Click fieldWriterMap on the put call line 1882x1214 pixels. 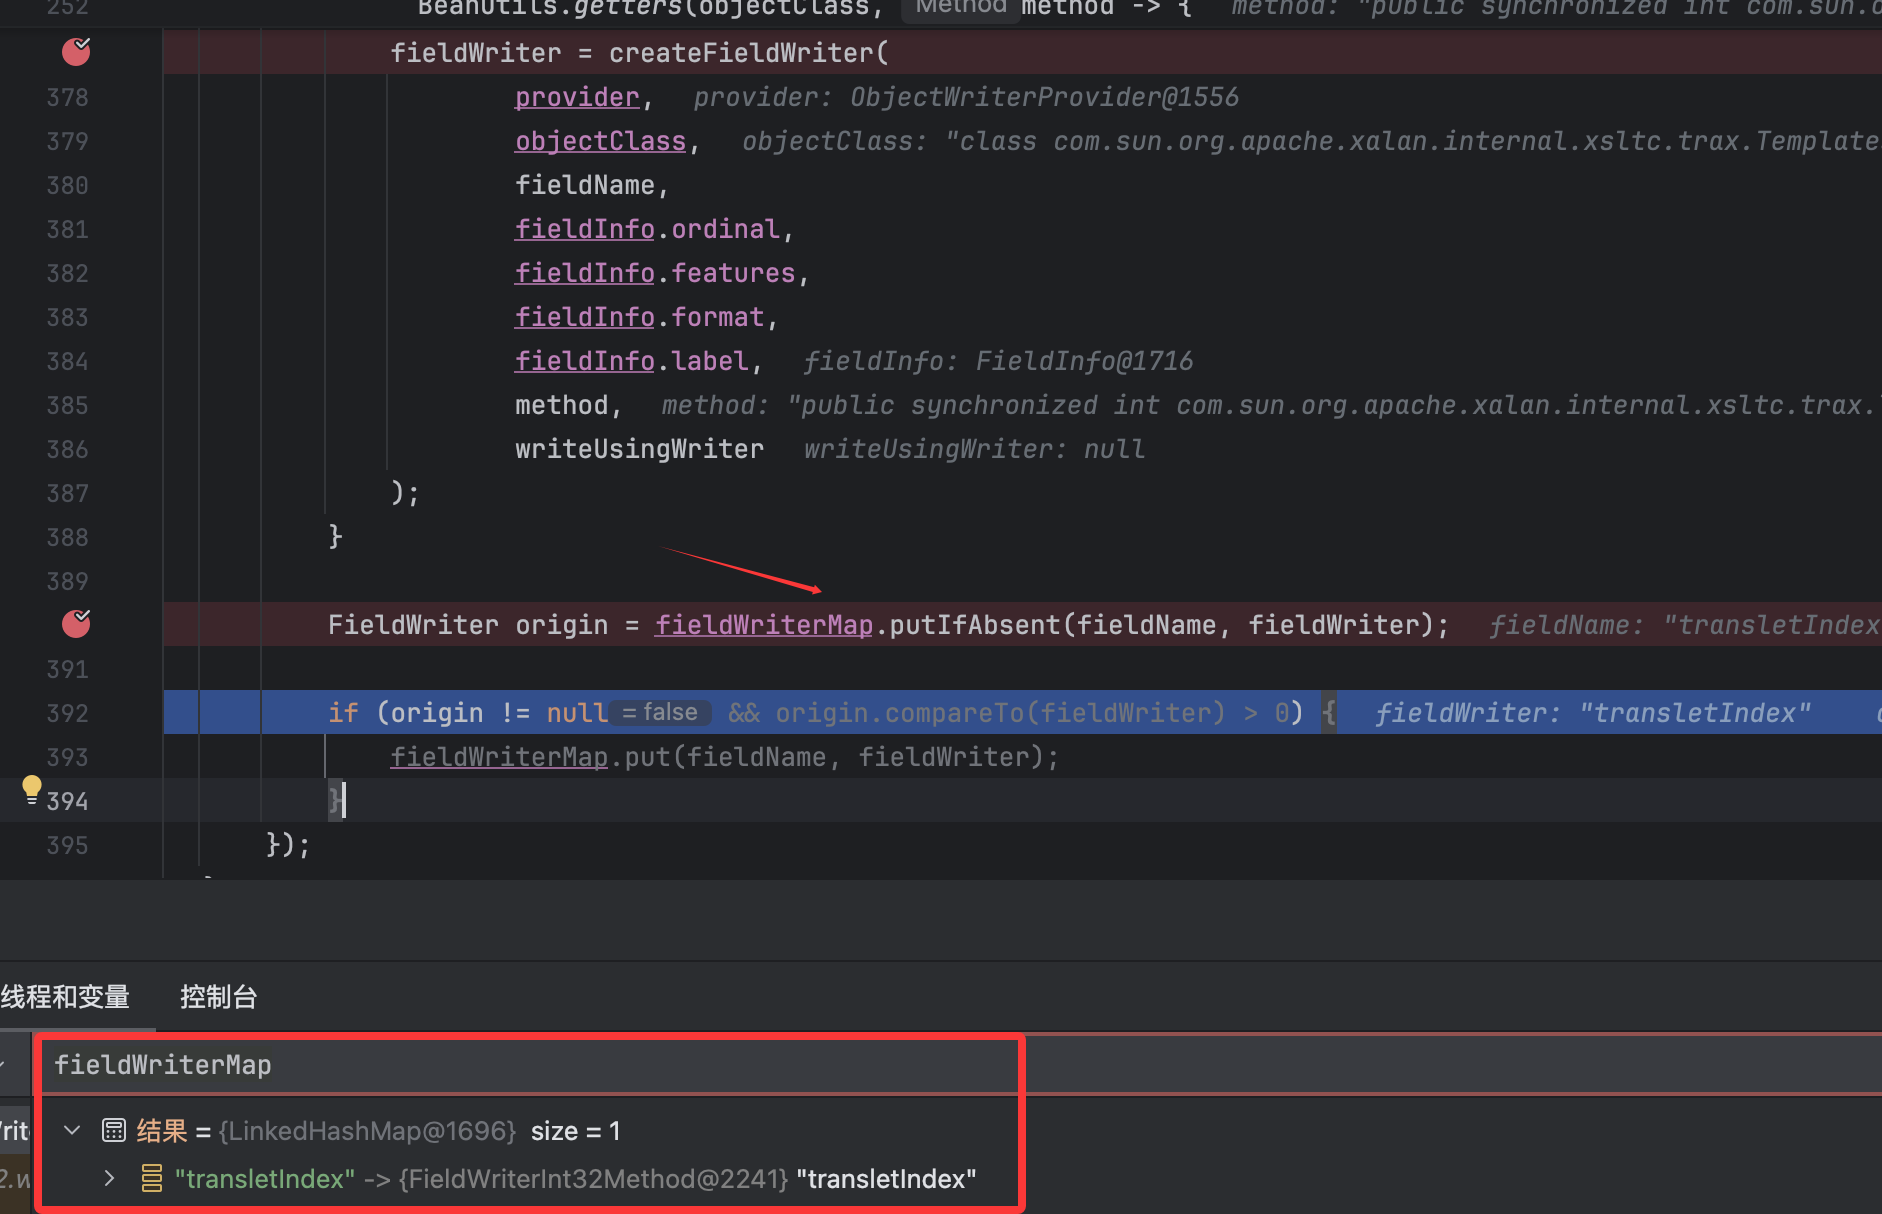(498, 757)
